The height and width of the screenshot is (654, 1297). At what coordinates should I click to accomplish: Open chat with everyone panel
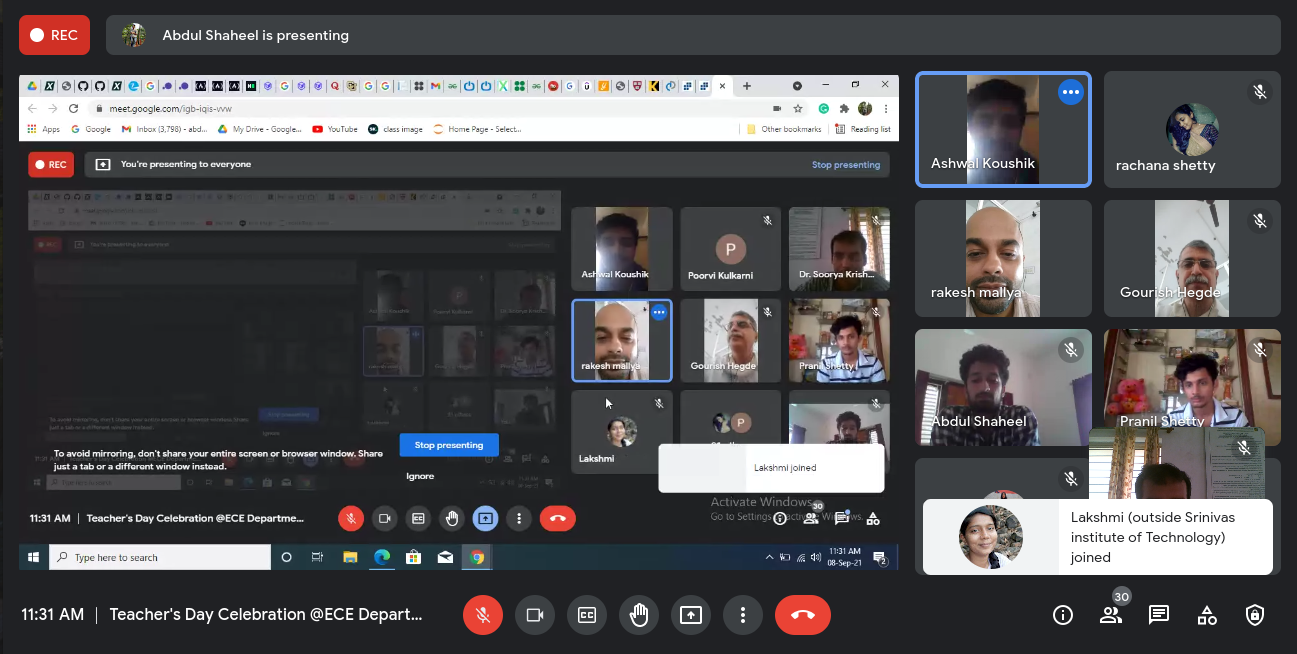click(1159, 615)
